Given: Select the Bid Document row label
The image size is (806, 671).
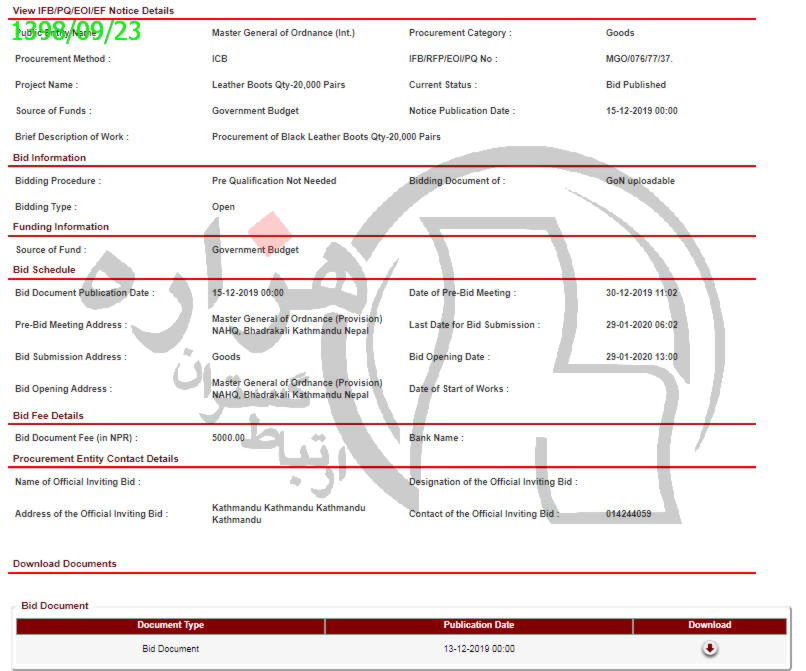Looking at the screenshot, I should [x=170, y=649].
